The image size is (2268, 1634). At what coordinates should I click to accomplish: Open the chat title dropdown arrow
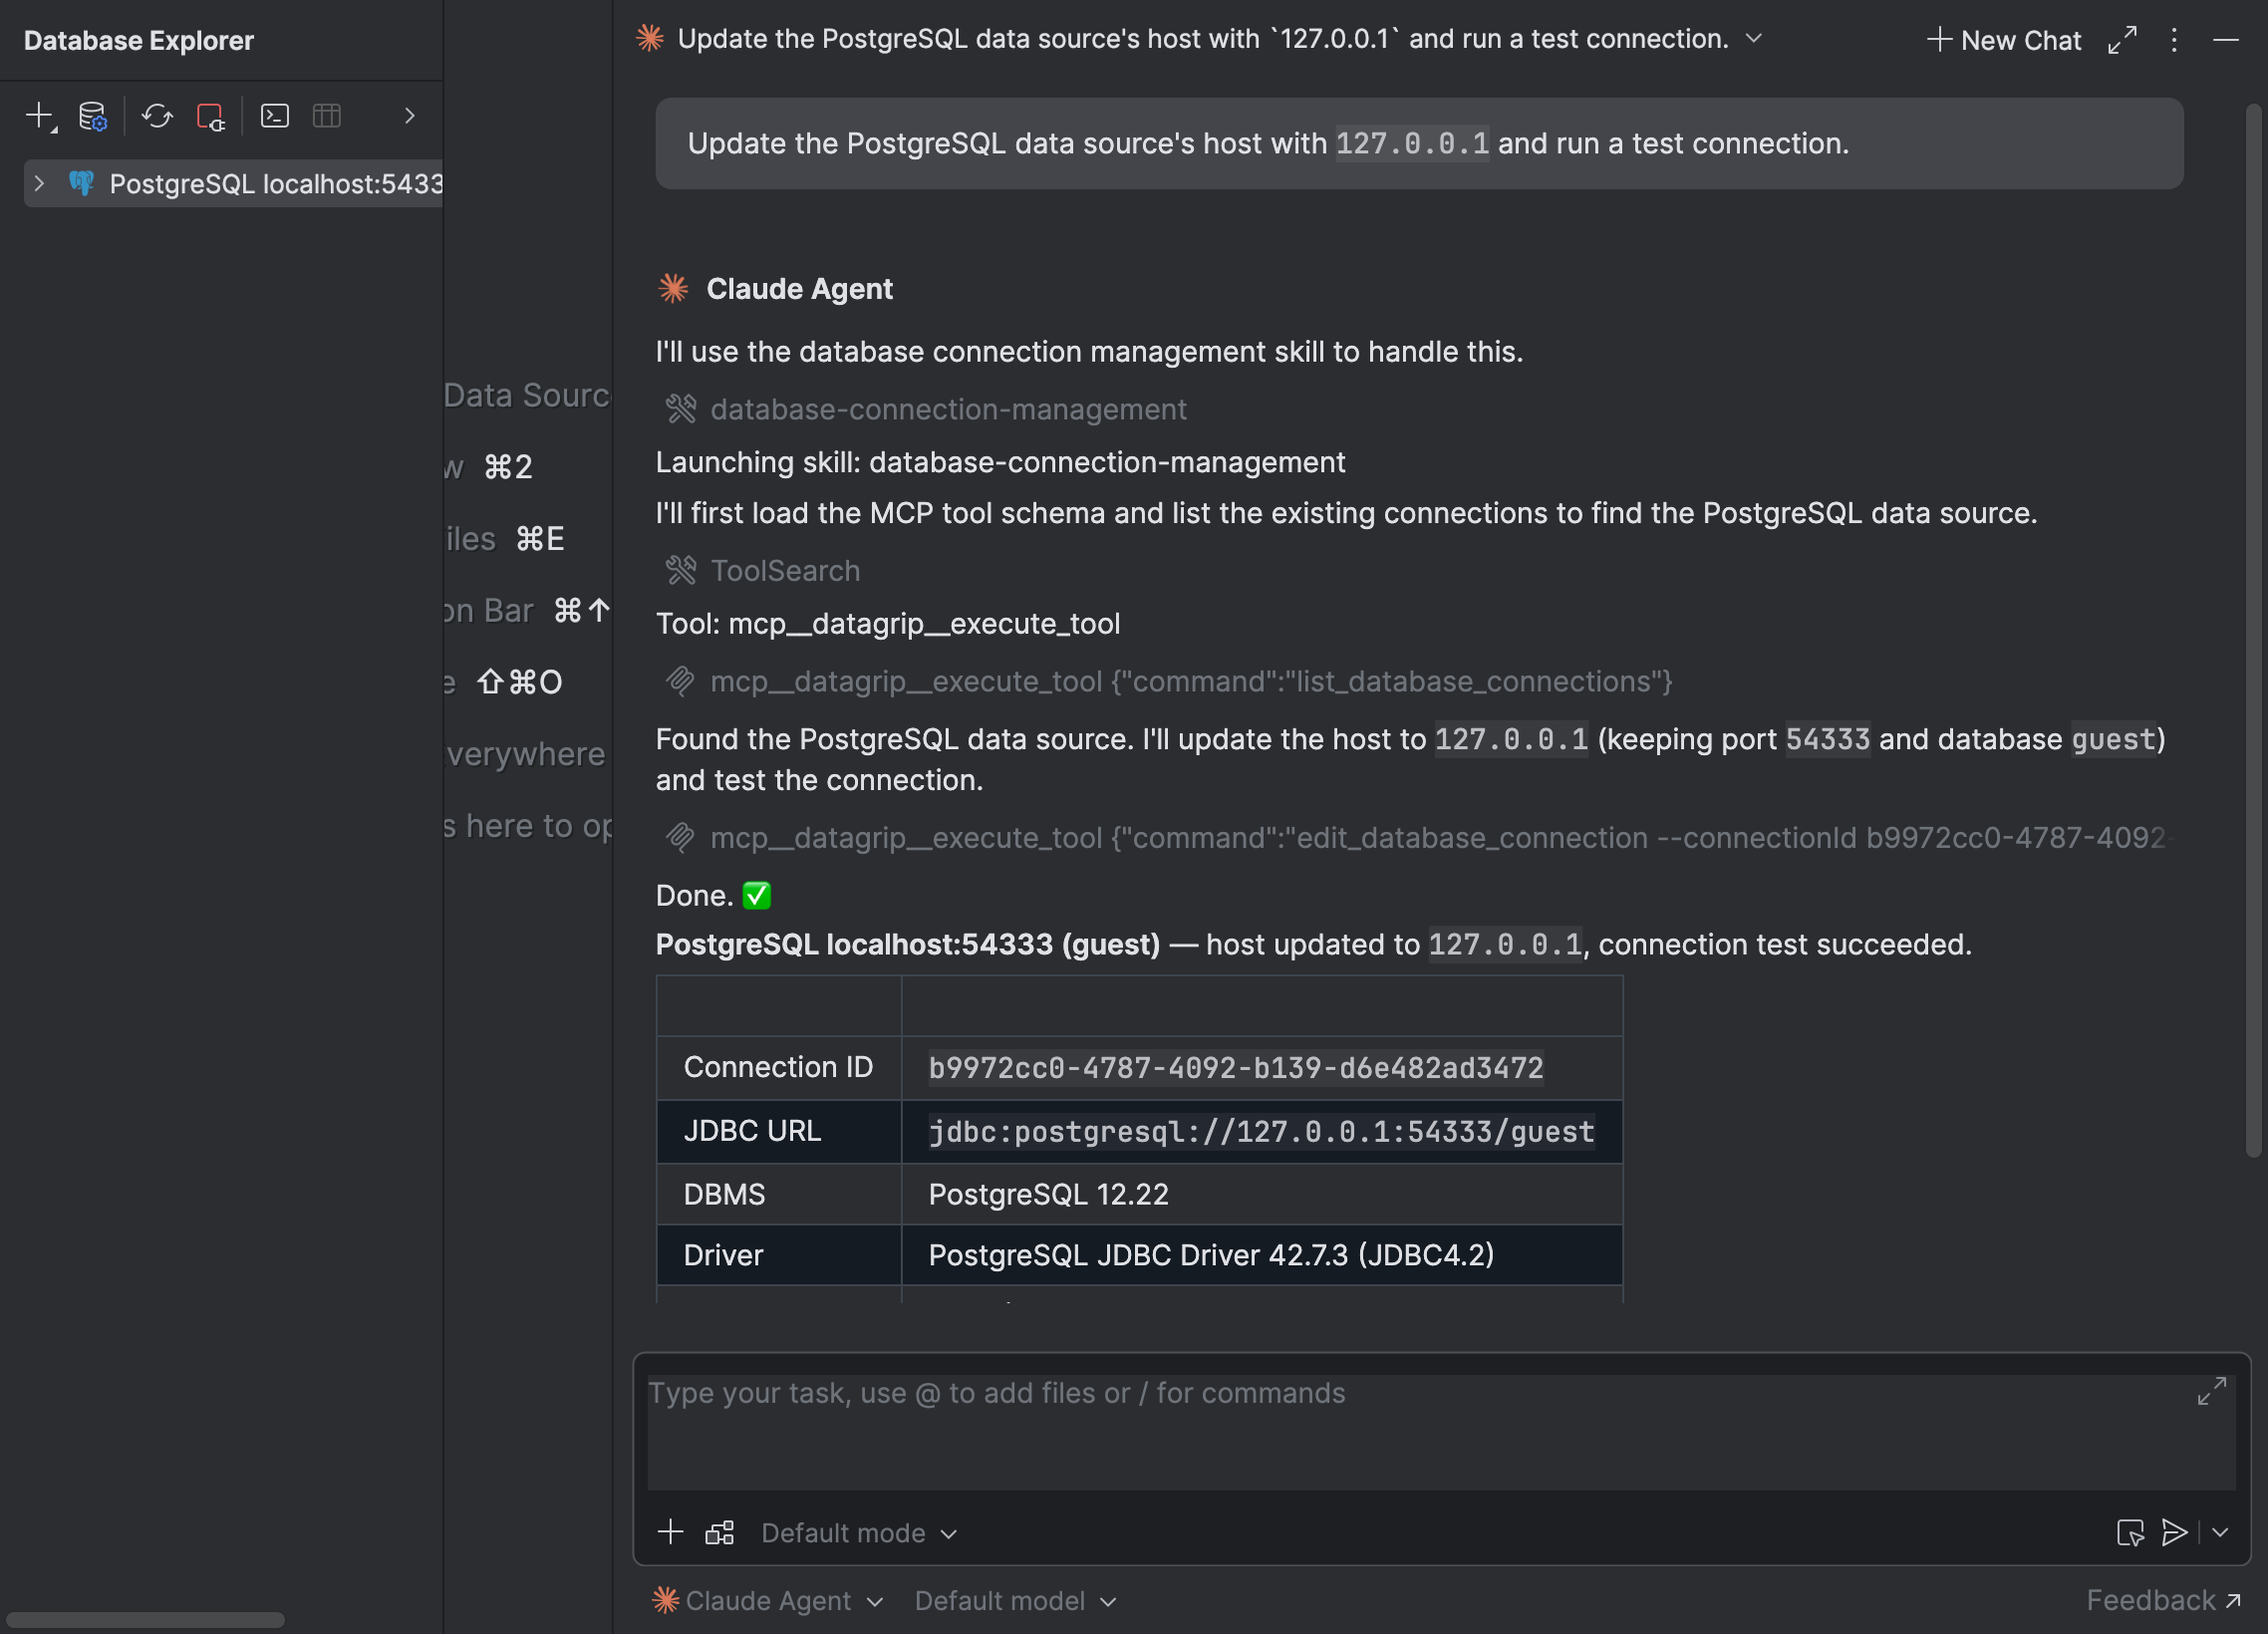click(x=1754, y=39)
